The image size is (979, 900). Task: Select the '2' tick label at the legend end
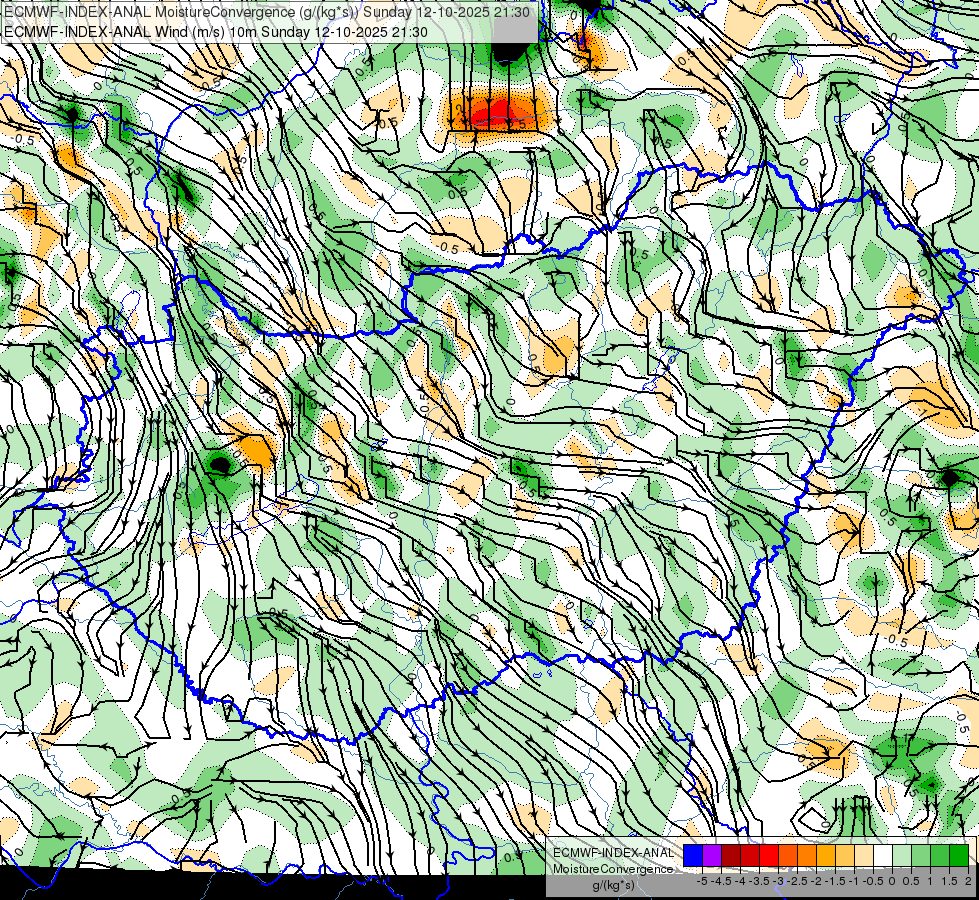pos(968,881)
